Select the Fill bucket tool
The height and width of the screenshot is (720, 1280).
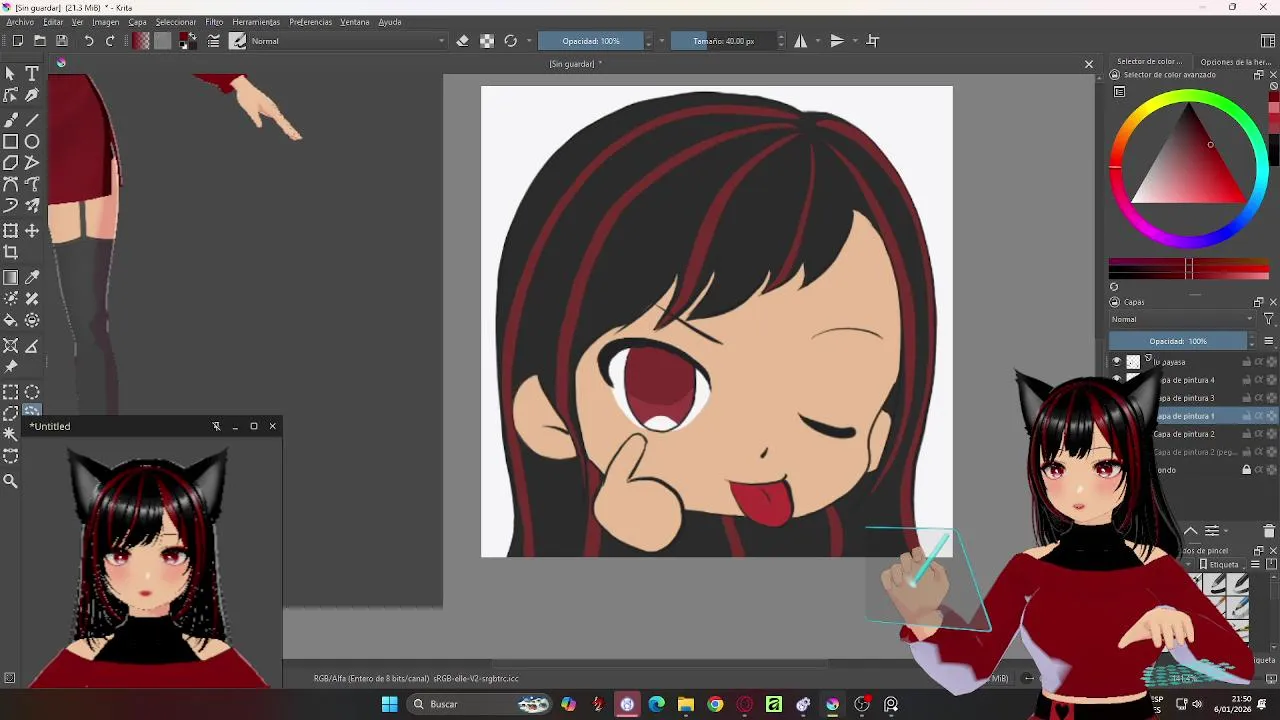(11, 320)
